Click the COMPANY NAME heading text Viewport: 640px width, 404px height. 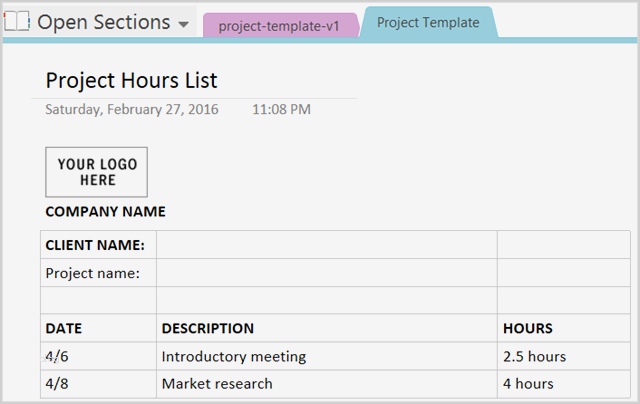(x=105, y=212)
